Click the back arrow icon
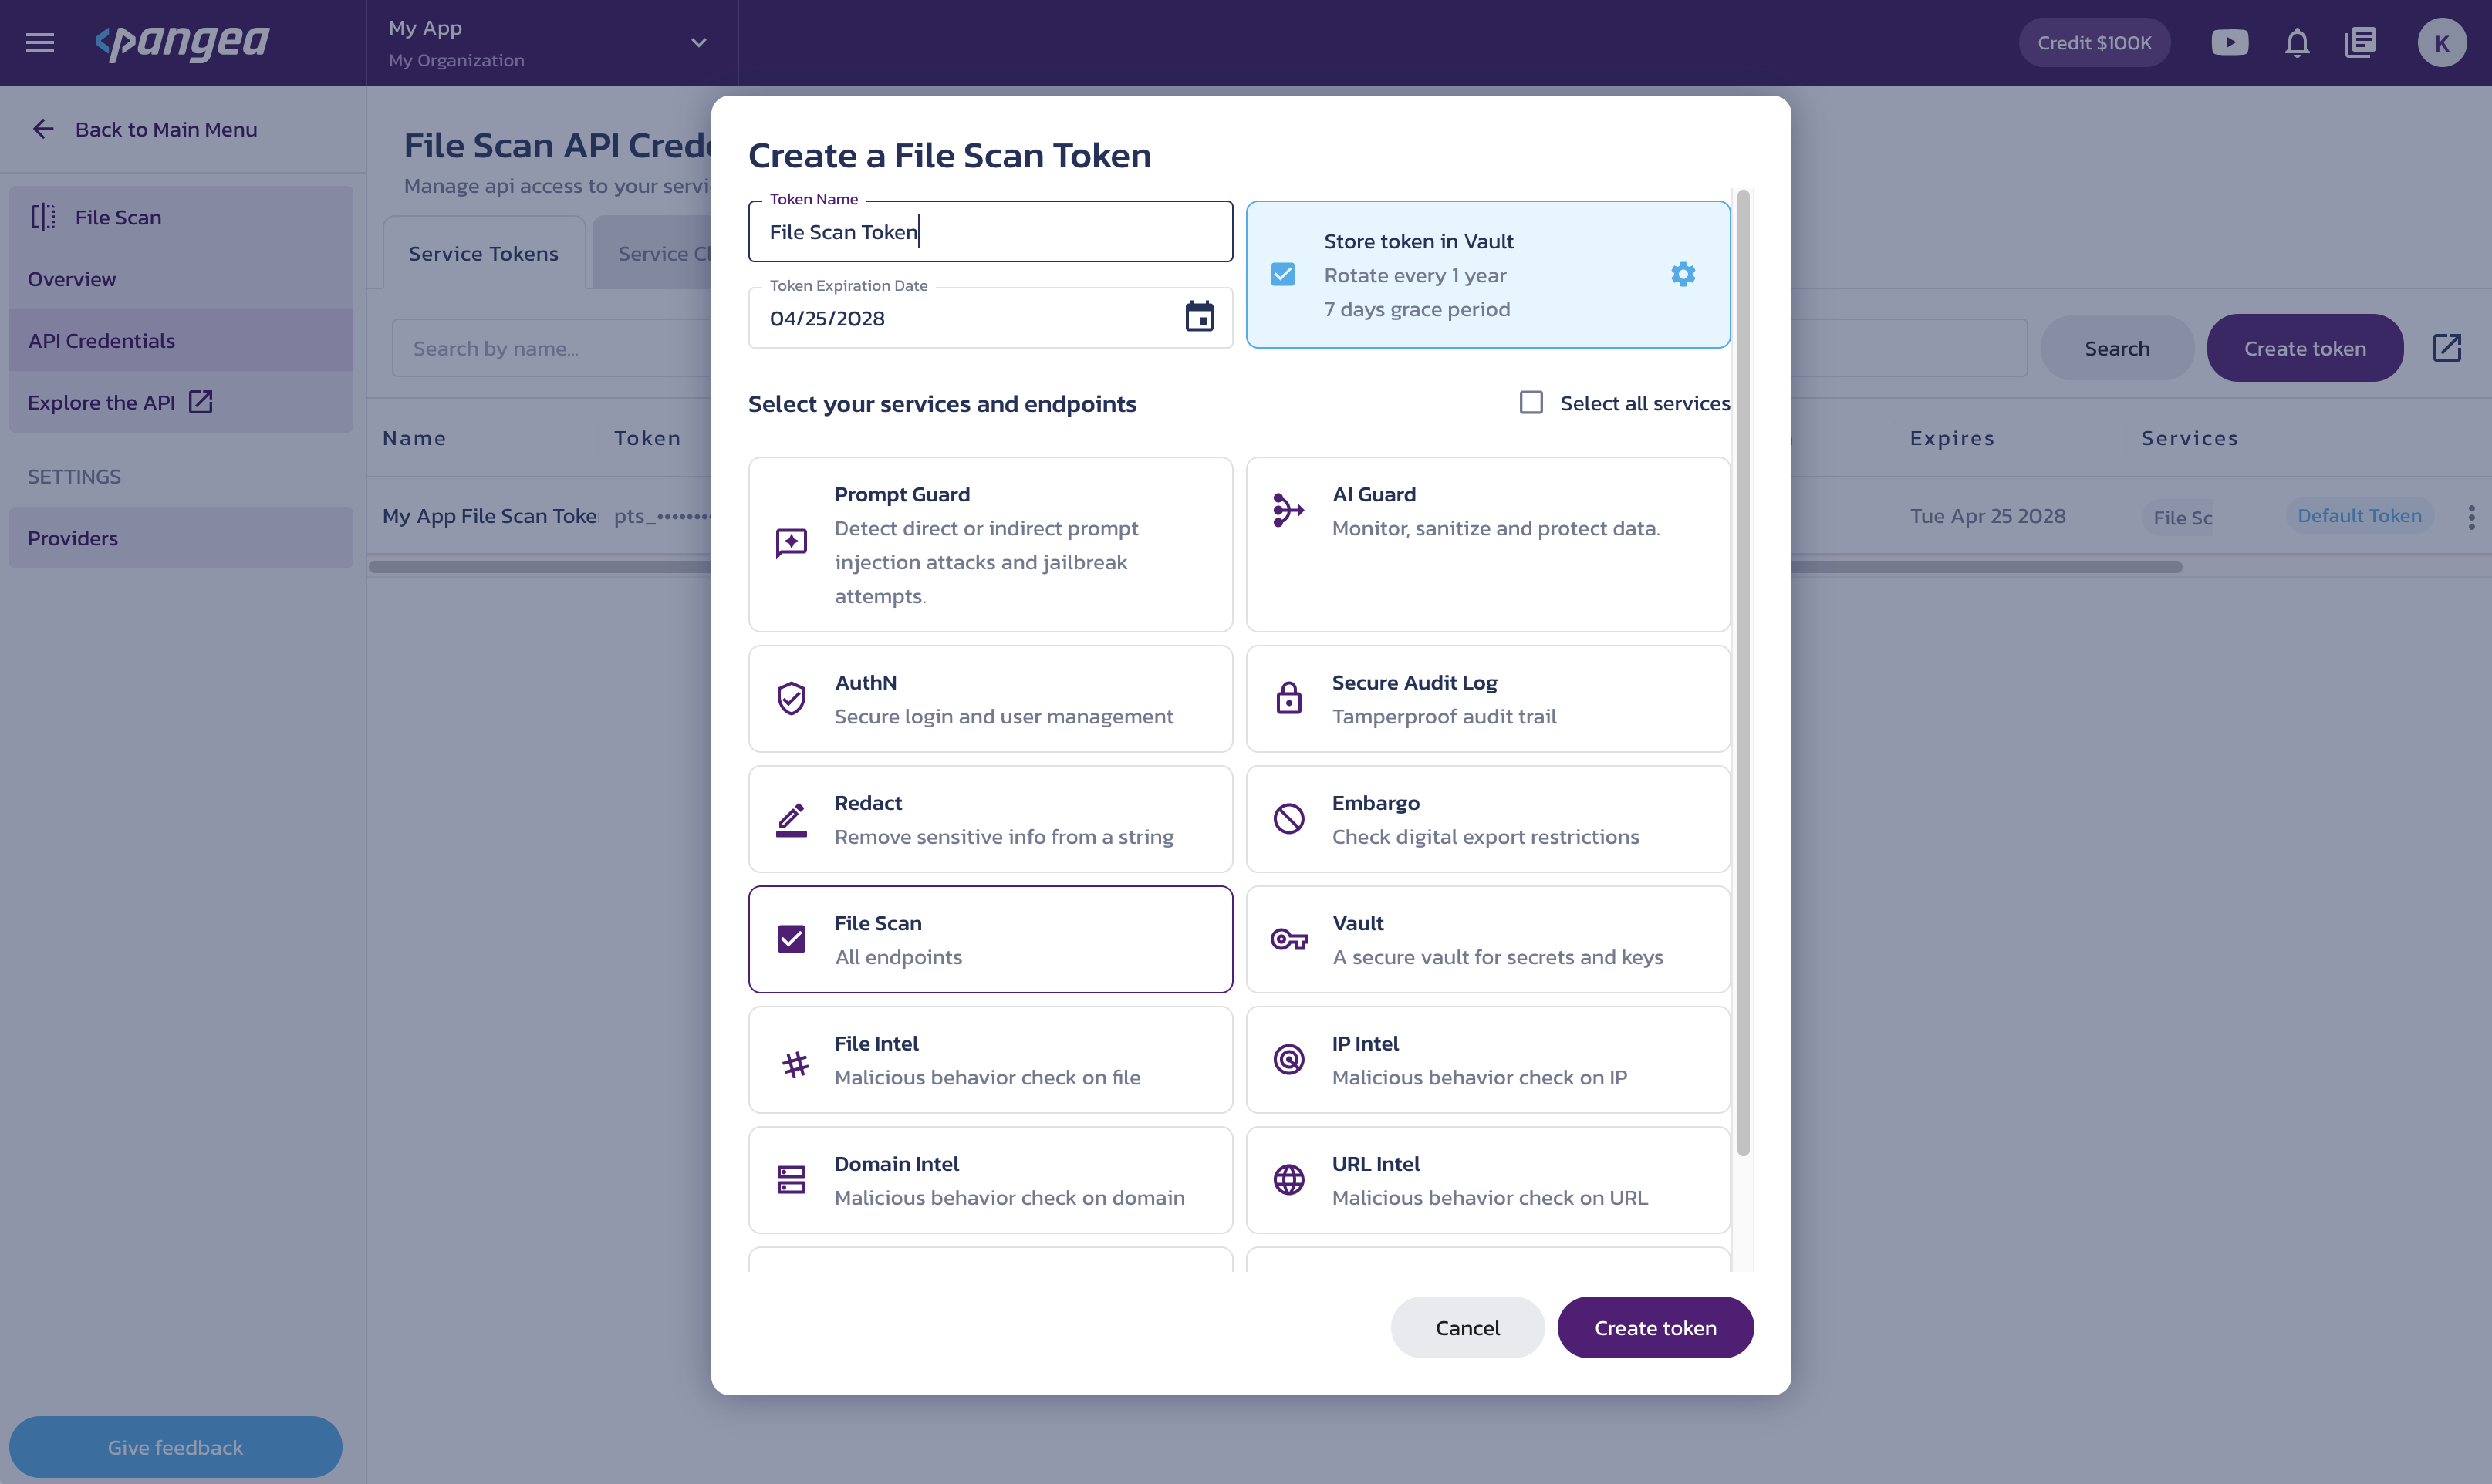 pyautogui.click(x=43, y=129)
